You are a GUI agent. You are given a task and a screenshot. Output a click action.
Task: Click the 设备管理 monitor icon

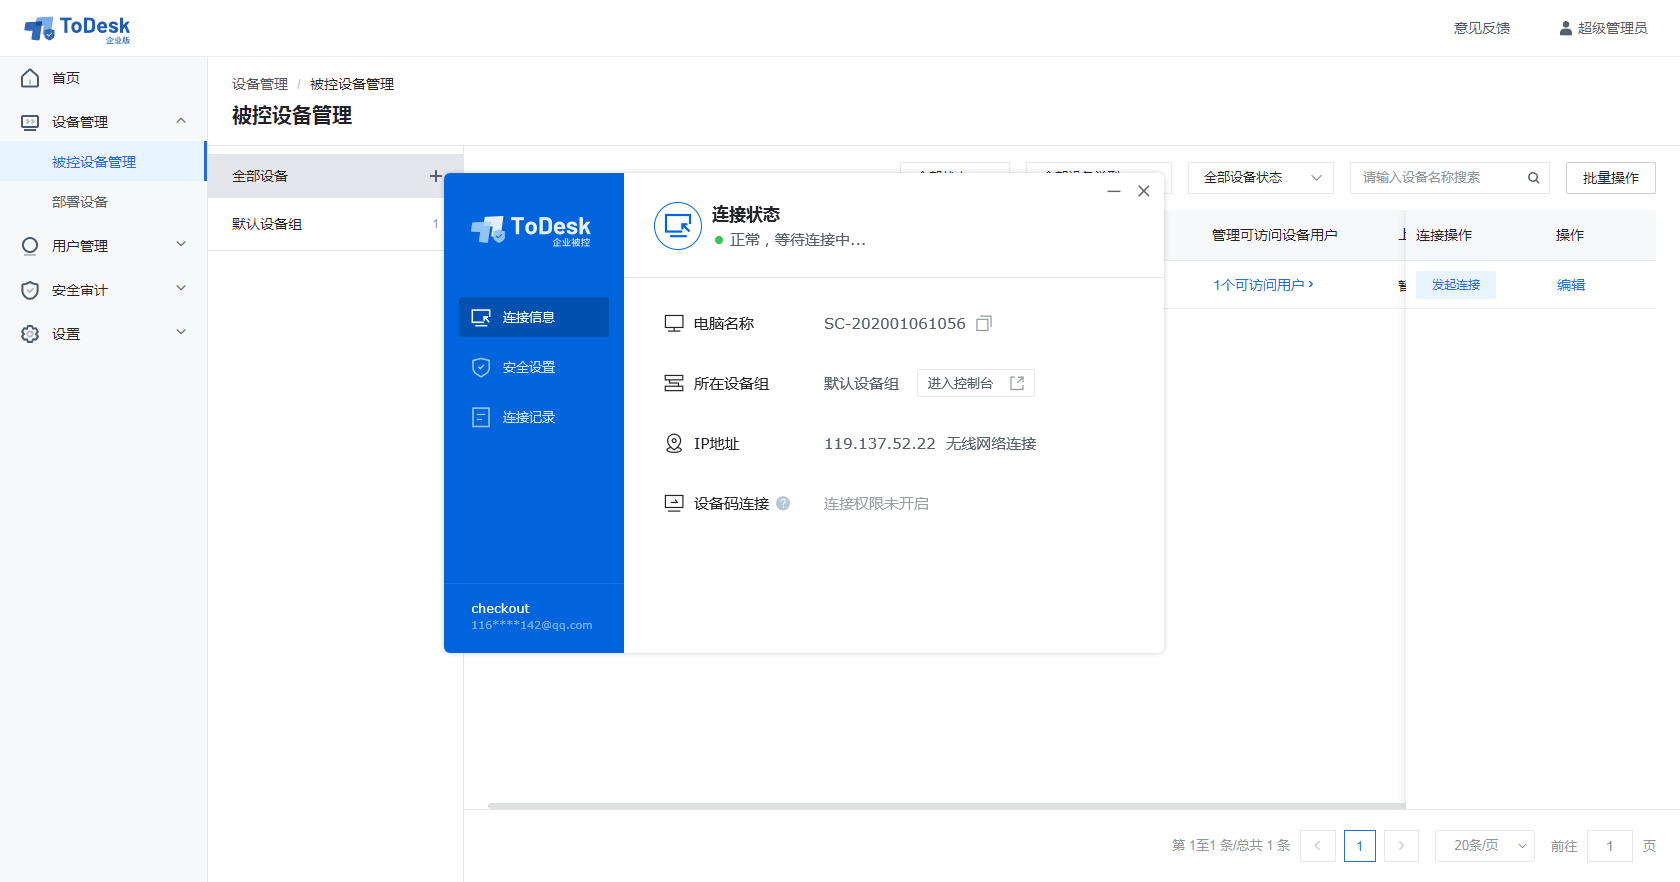30,122
